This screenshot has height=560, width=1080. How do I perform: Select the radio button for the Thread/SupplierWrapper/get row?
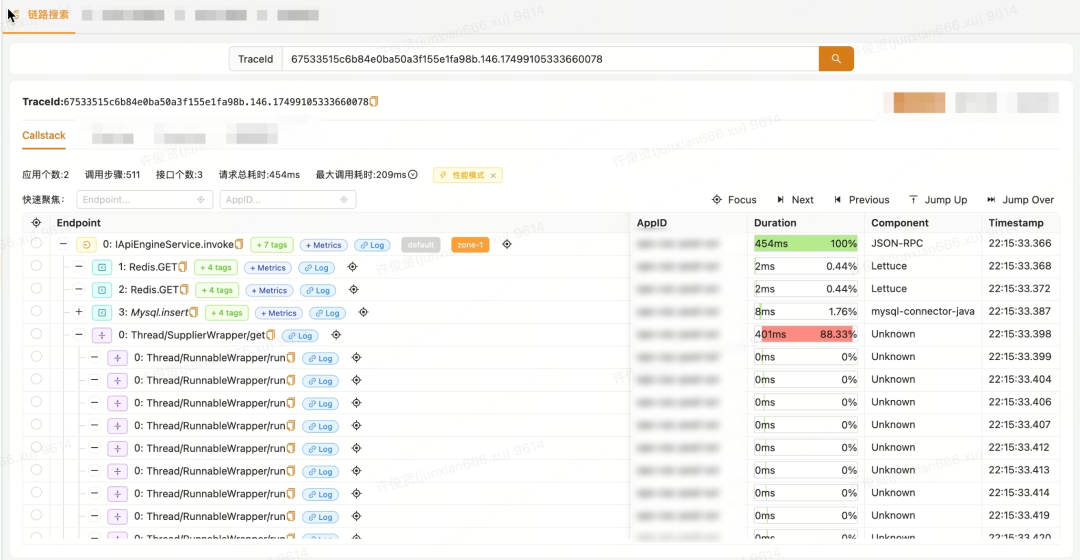click(x=37, y=333)
